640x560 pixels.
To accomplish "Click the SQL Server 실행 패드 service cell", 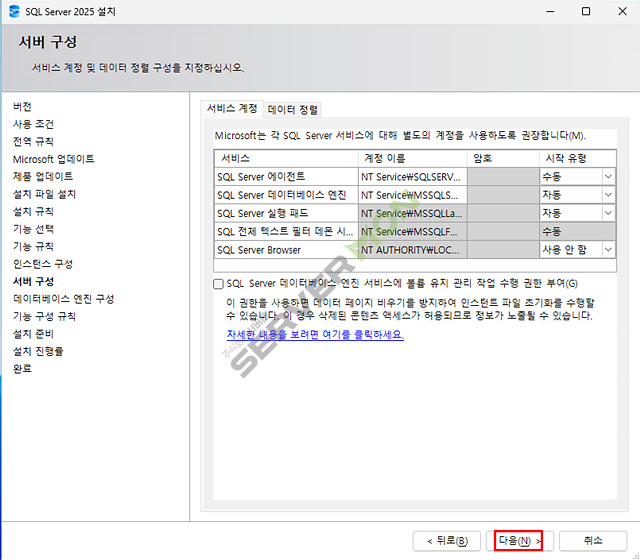I will [286, 213].
